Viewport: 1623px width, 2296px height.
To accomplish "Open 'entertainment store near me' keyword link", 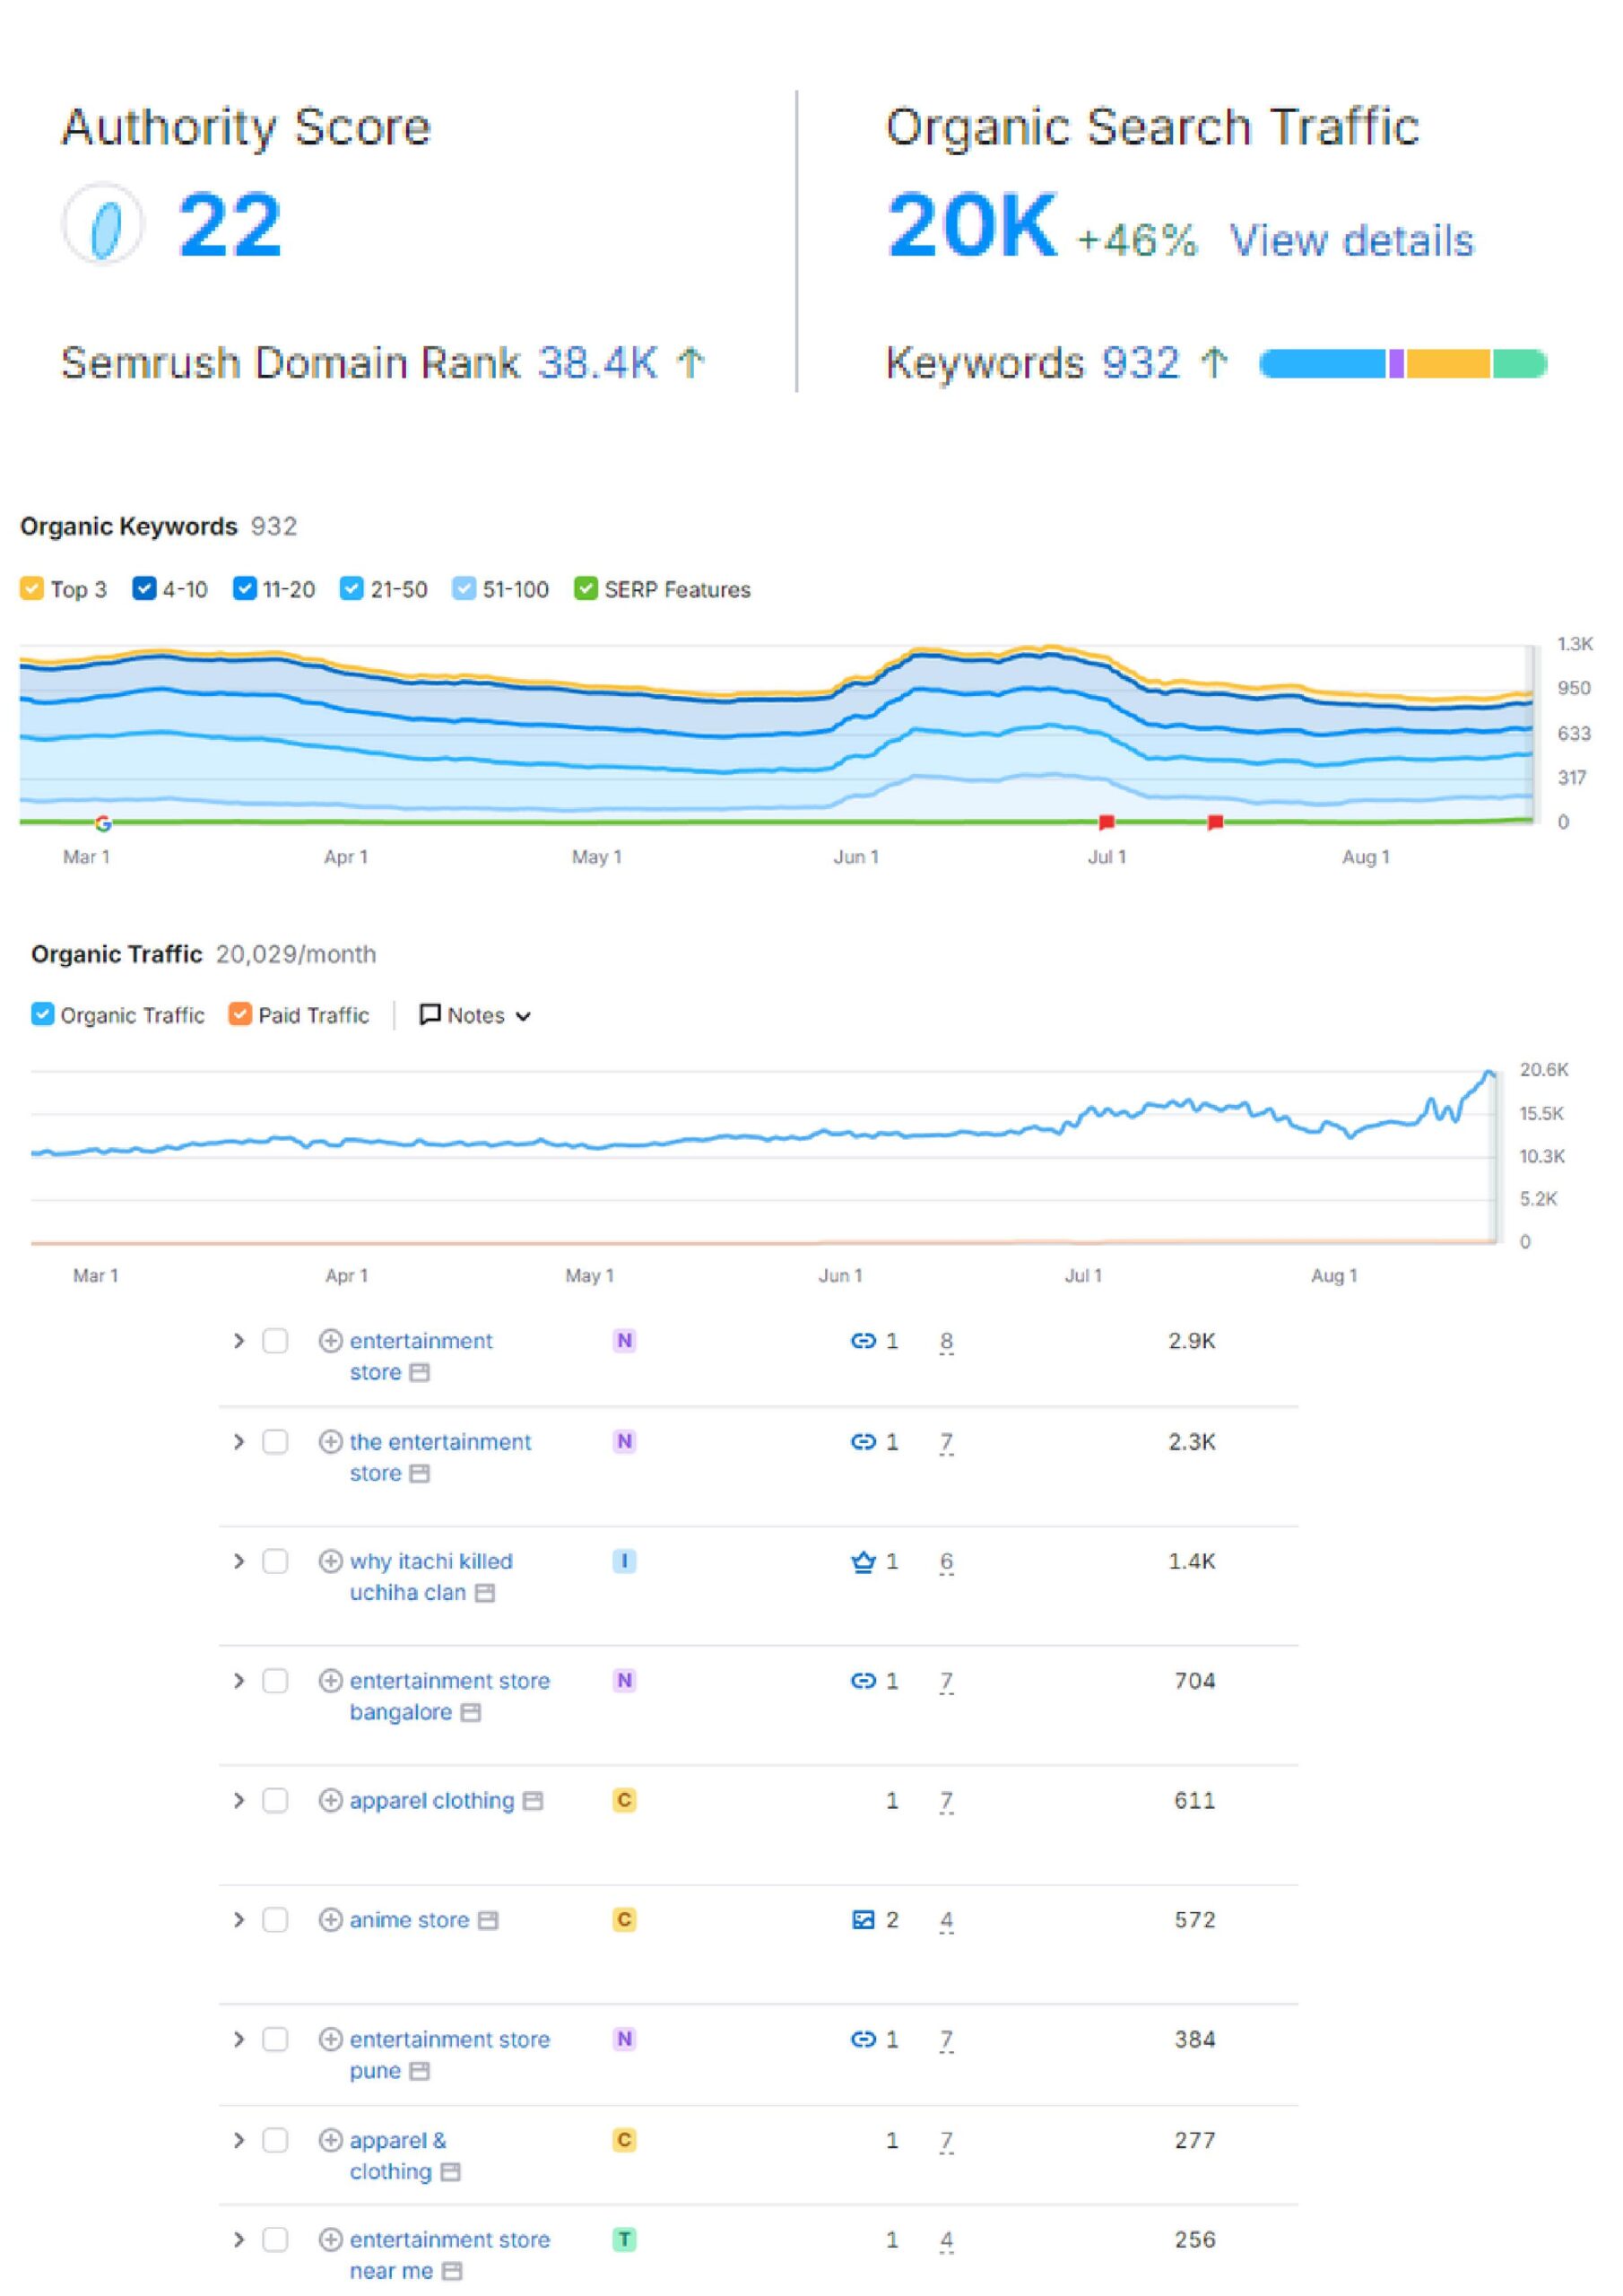I will (450, 2254).
